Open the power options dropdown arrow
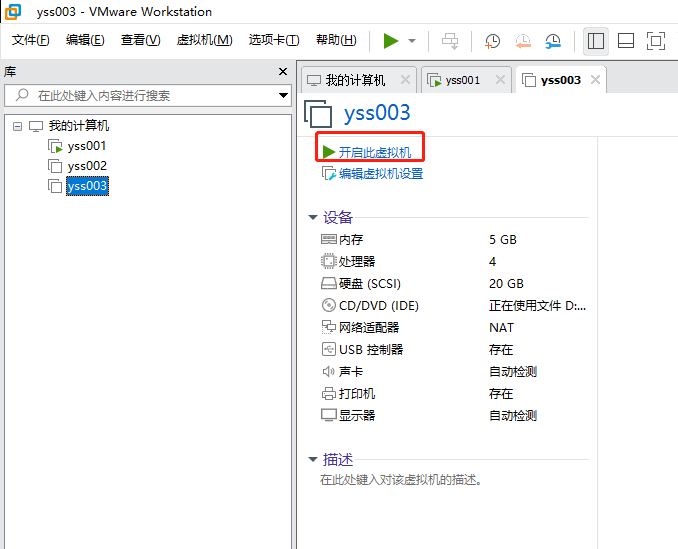This screenshot has width=678, height=549. pos(412,41)
